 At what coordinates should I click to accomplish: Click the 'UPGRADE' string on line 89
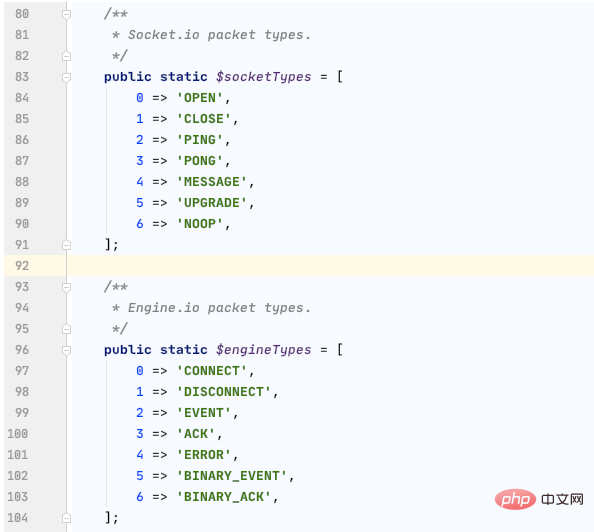212,203
